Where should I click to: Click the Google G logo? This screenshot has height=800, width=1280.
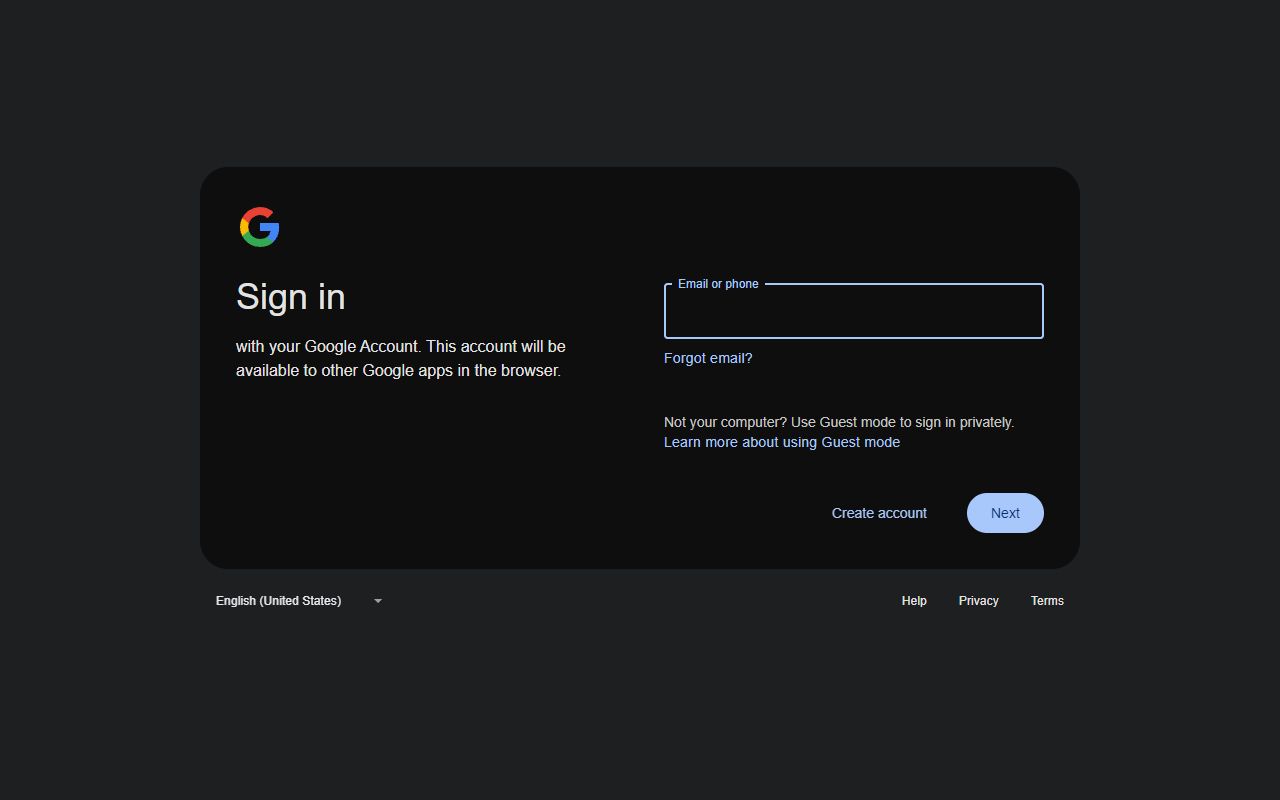260,227
